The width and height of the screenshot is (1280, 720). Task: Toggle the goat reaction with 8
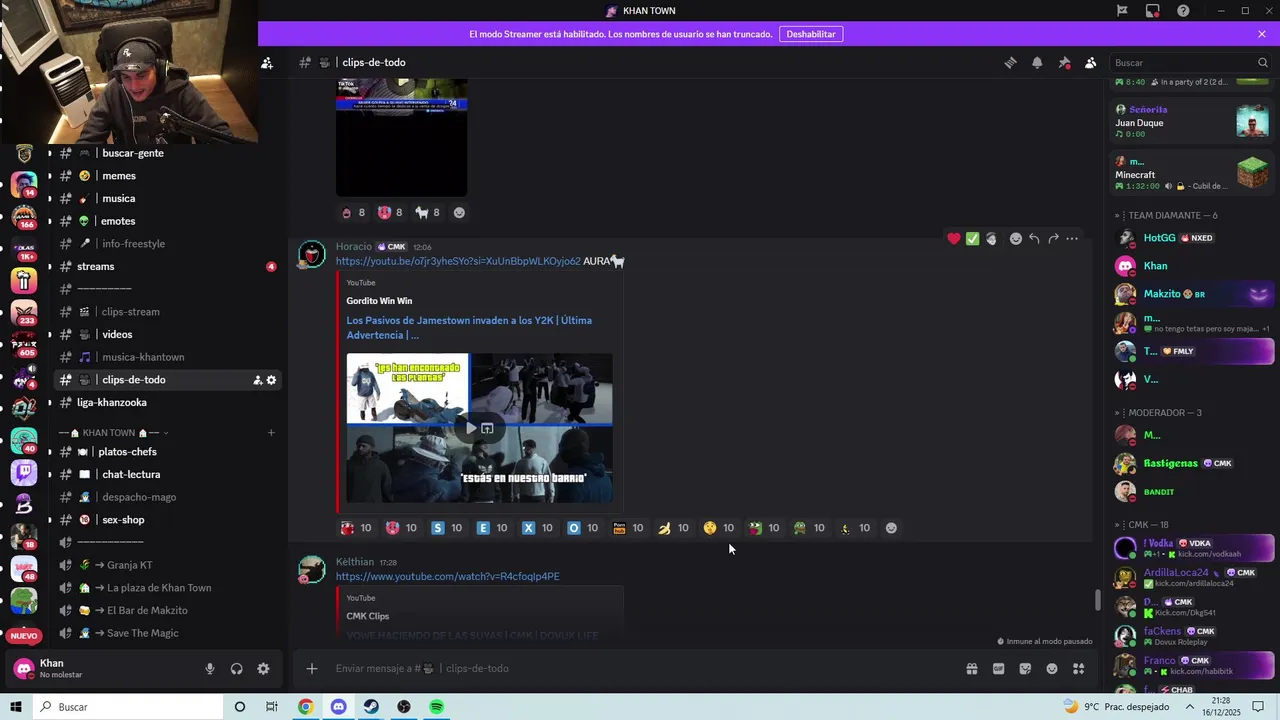428,212
